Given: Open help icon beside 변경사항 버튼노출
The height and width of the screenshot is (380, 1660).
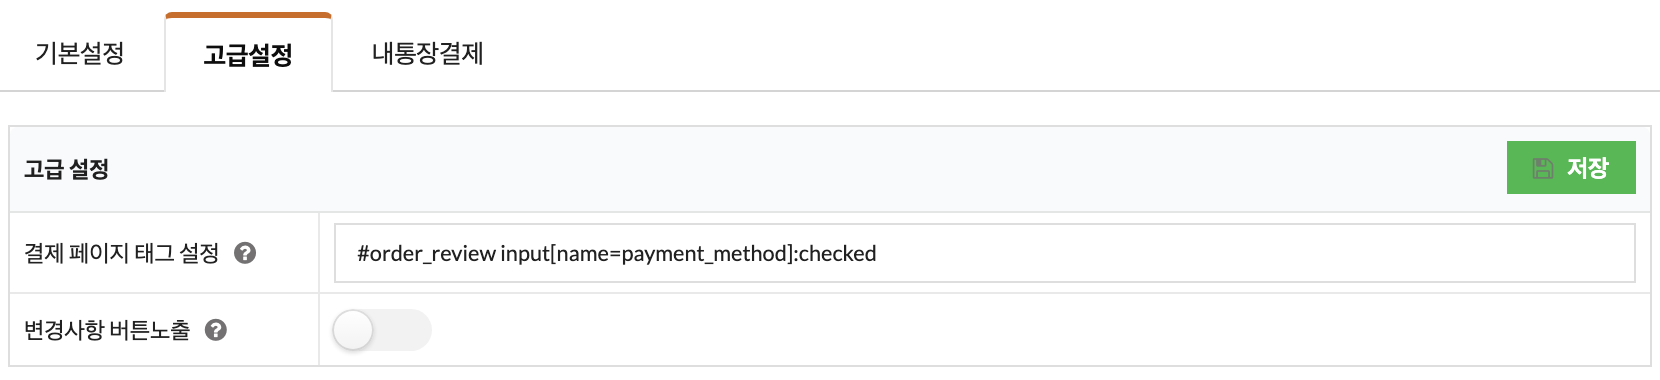Looking at the screenshot, I should pos(215,330).
